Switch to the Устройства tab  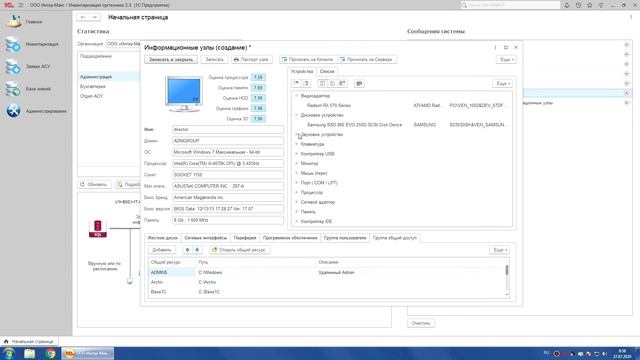[302, 71]
